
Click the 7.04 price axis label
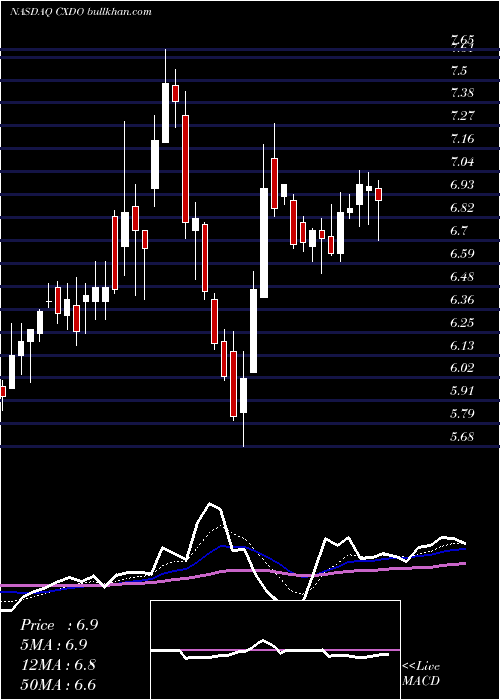pos(462,161)
